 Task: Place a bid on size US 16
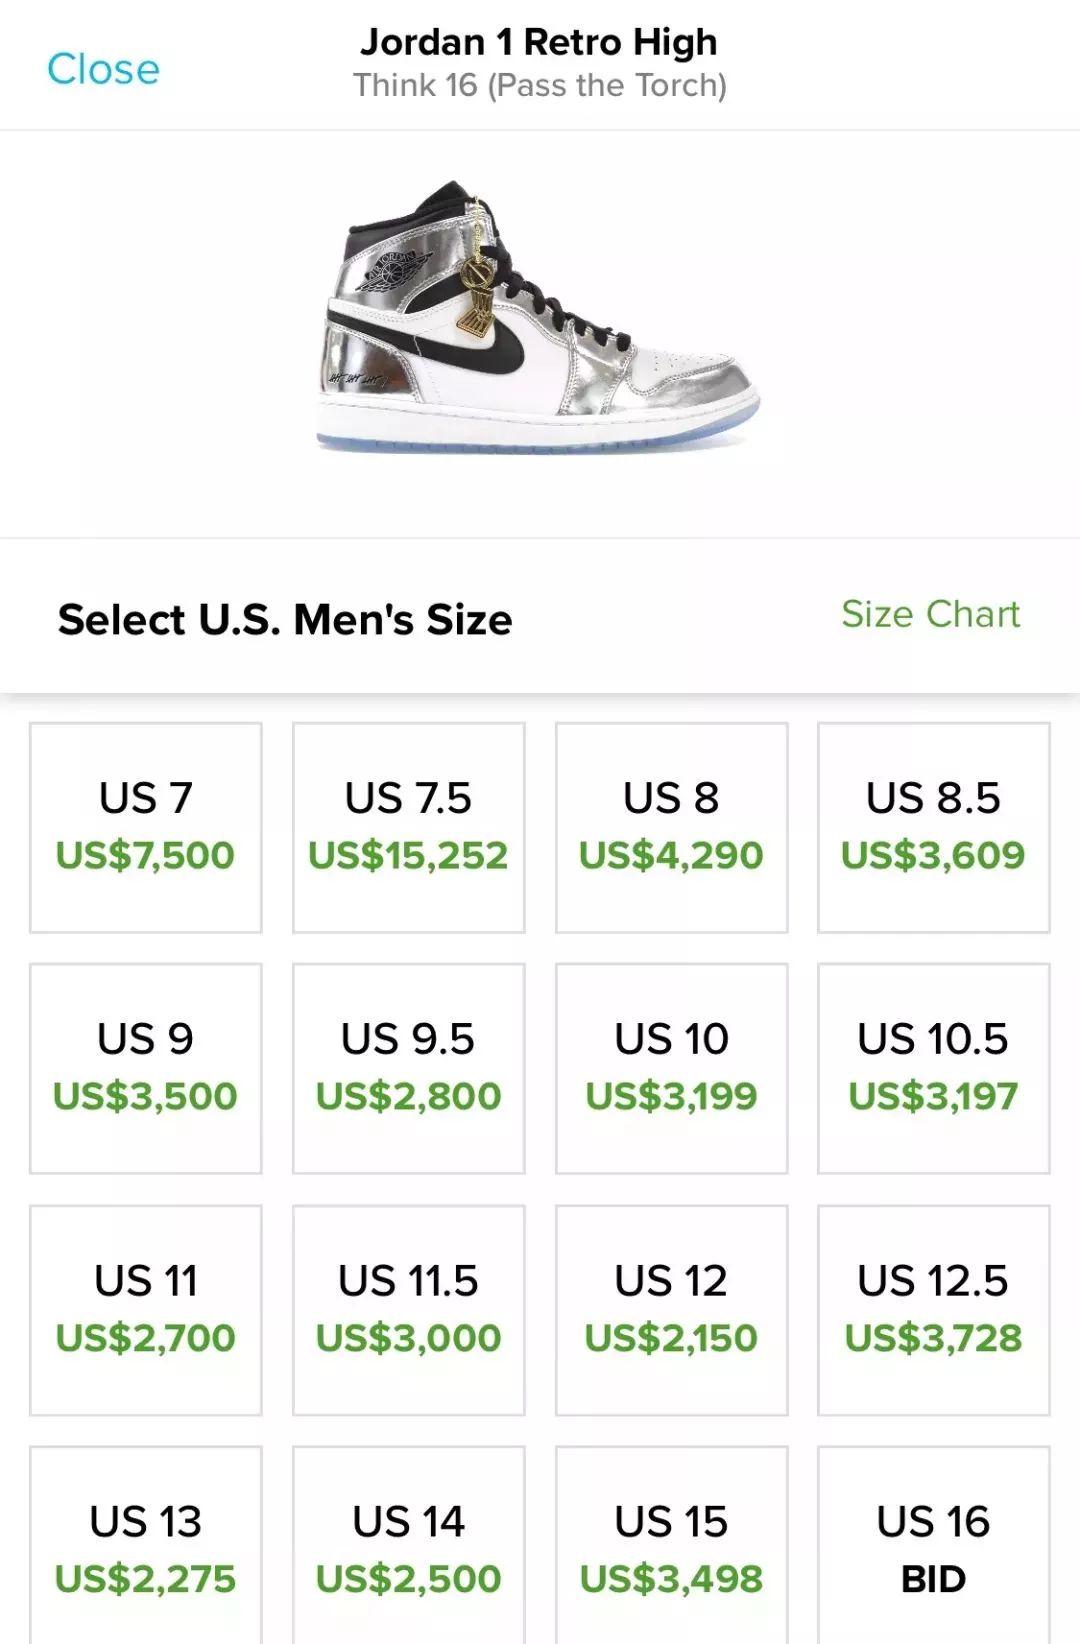pos(934,1546)
